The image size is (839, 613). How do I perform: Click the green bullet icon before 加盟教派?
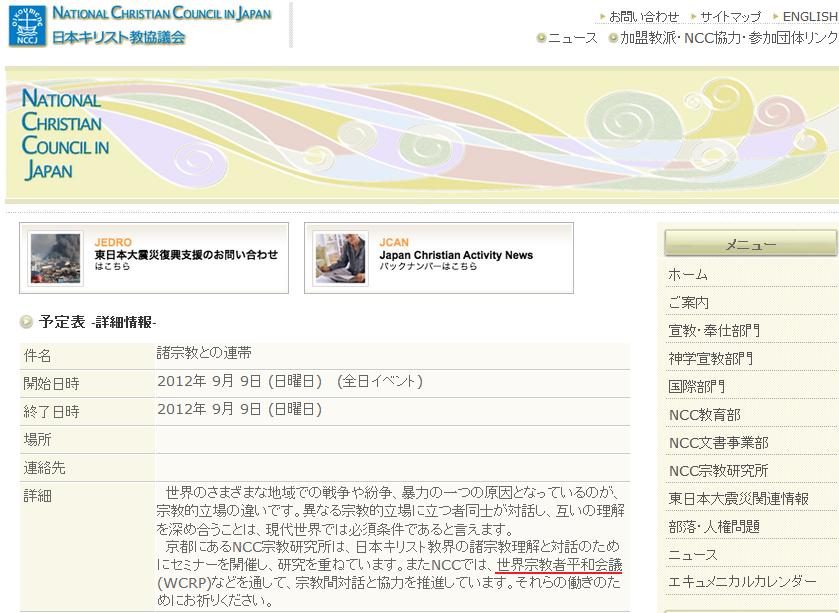tap(613, 38)
